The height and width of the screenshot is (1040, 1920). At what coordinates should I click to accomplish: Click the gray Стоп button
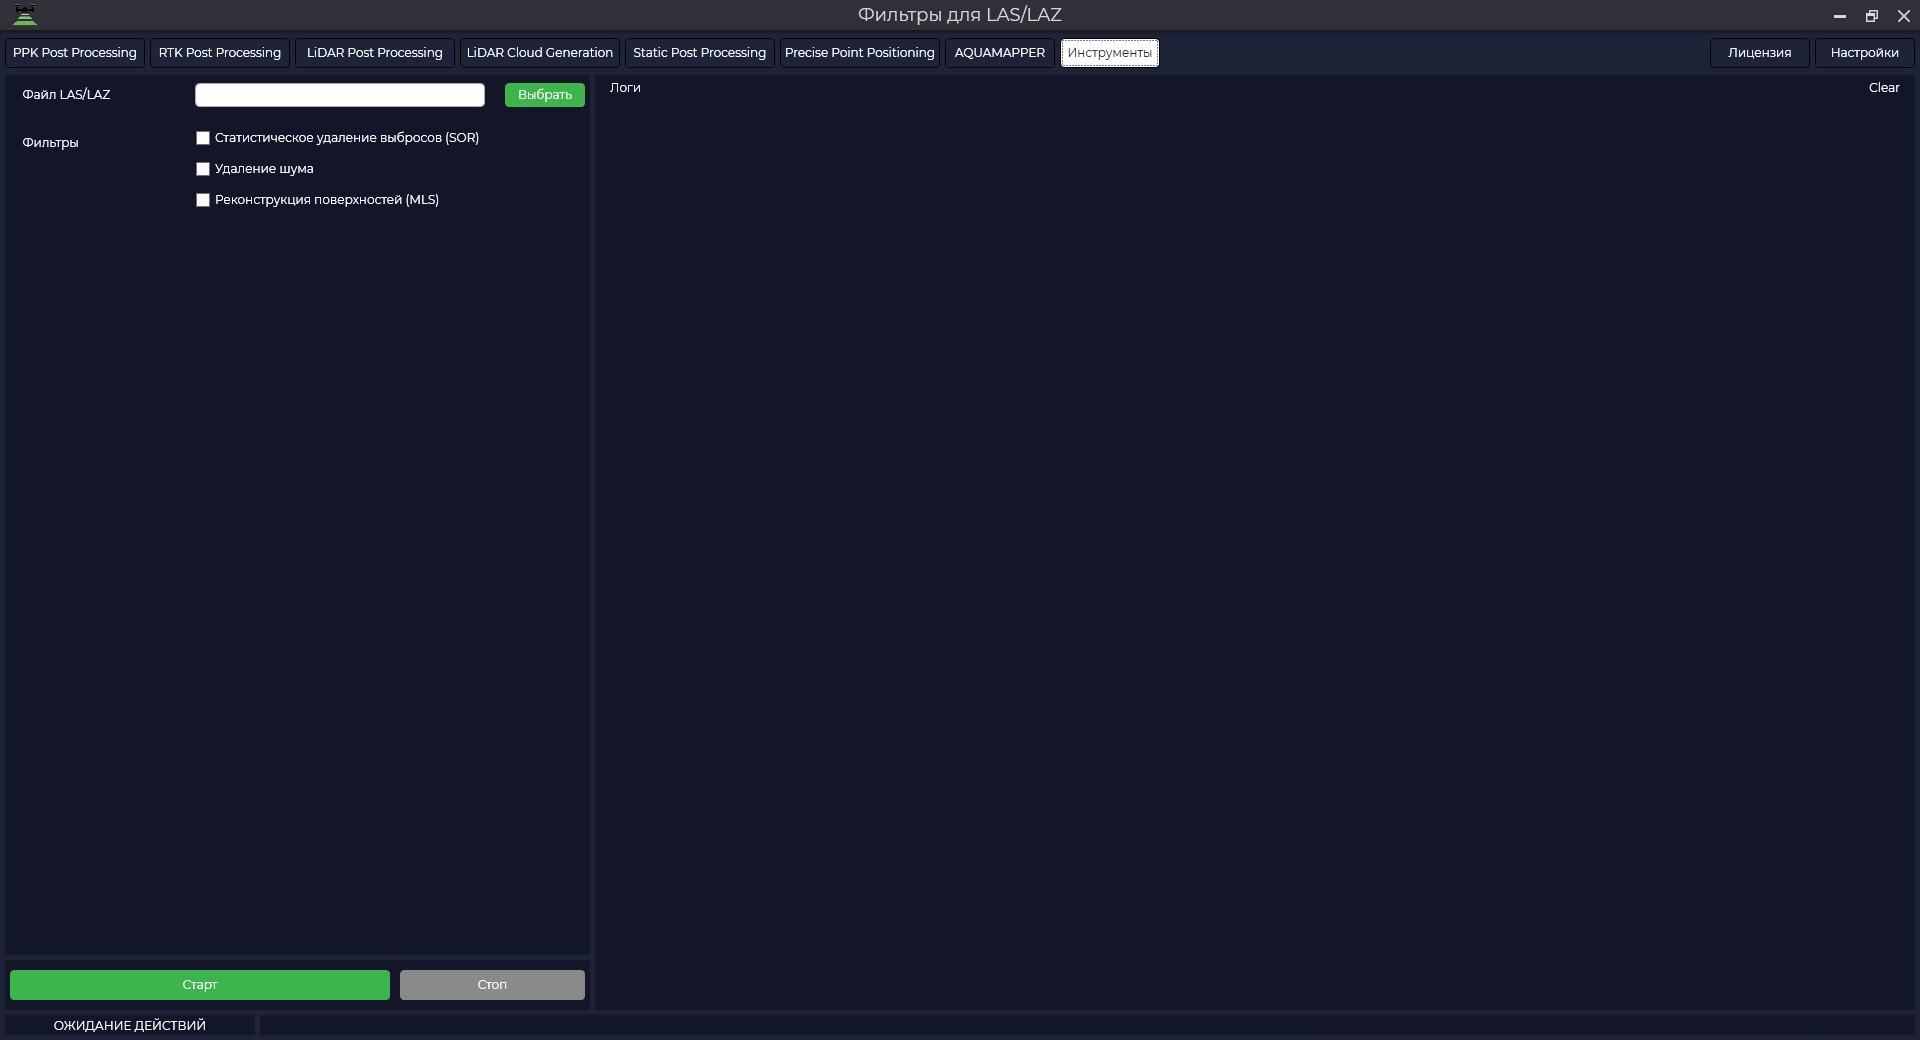492,985
